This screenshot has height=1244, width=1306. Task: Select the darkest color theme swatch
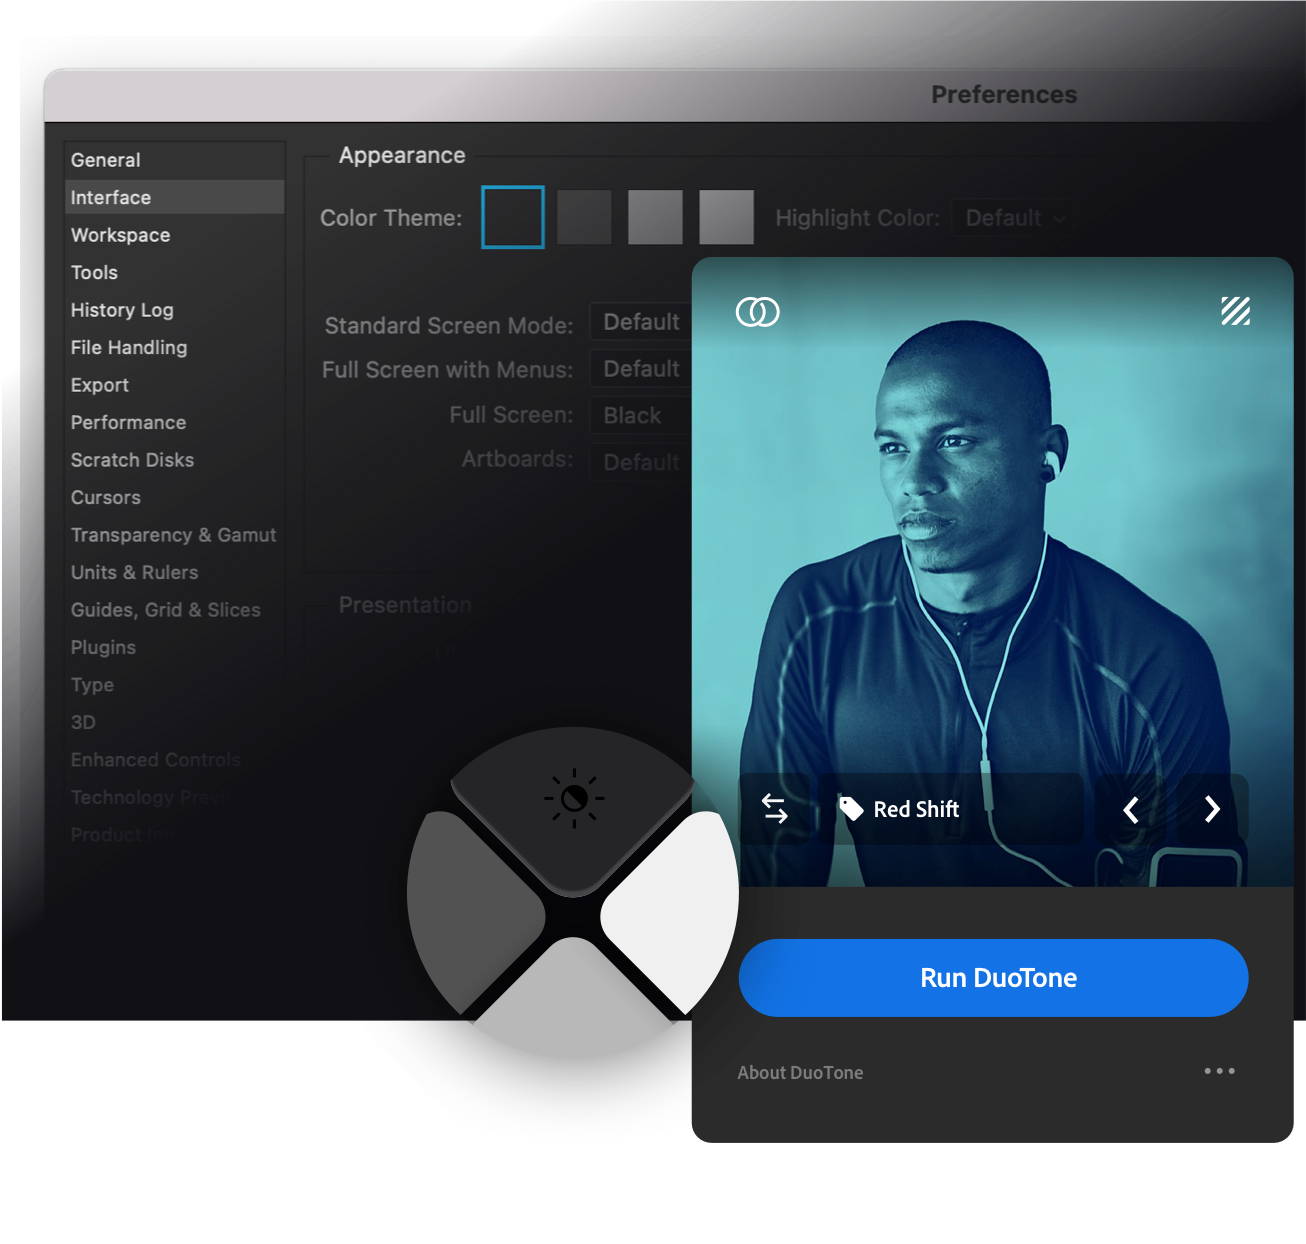point(513,217)
